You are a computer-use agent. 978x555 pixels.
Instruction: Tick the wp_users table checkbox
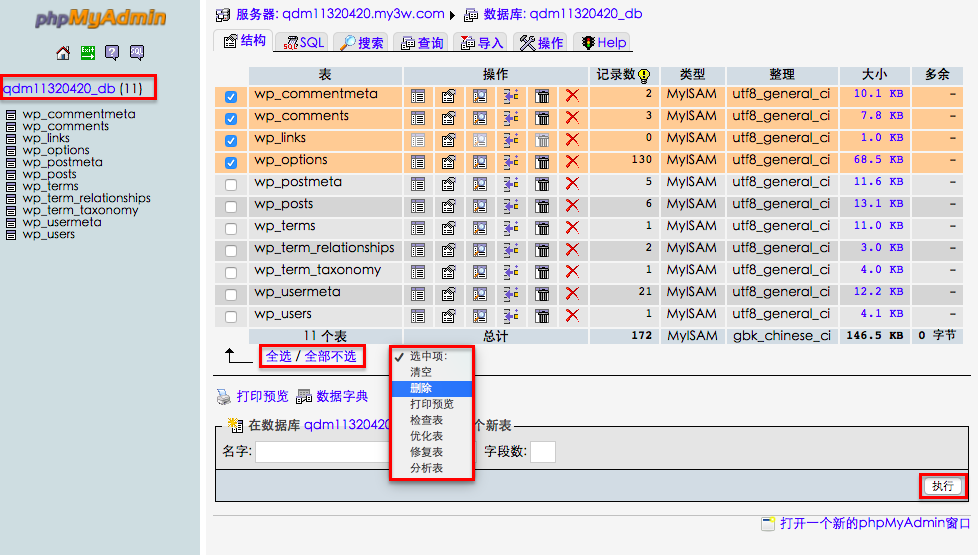(231, 316)
